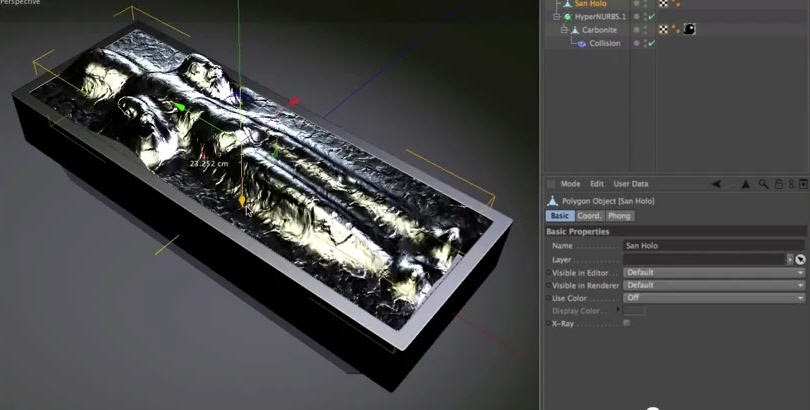The image size is (810, 410).
Task: Click the 23.252 cm readout in viewport
Action: pos(209,164)
